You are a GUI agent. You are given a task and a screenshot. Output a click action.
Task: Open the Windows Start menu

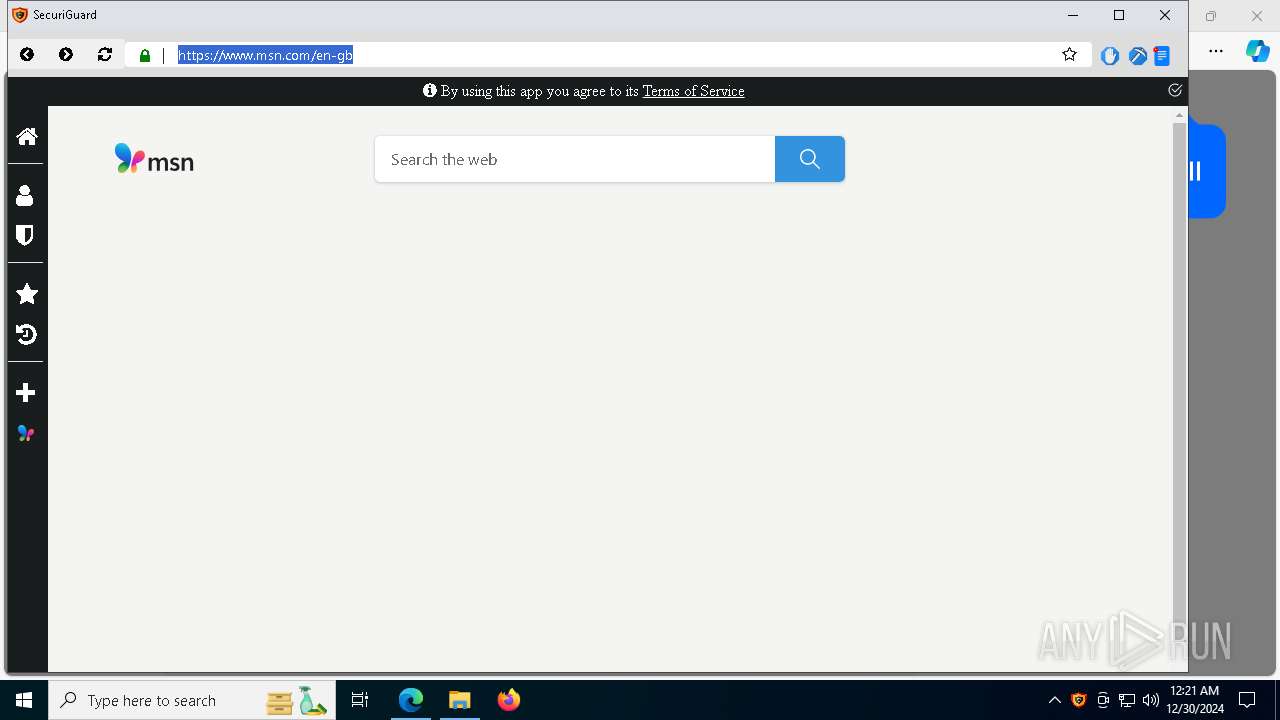[x=24, y=700]
